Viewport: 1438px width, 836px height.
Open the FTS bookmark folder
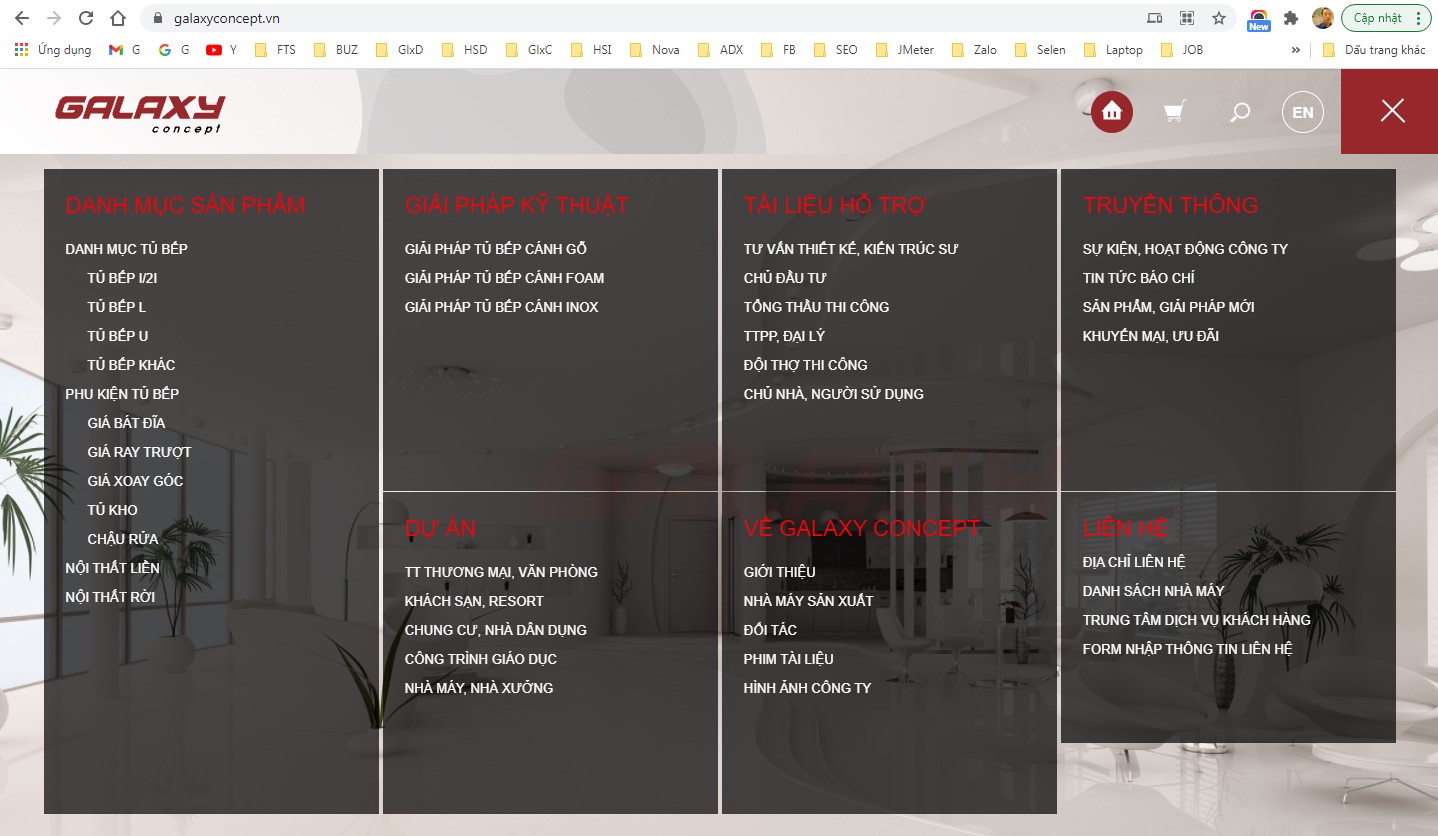coord(276,50)
